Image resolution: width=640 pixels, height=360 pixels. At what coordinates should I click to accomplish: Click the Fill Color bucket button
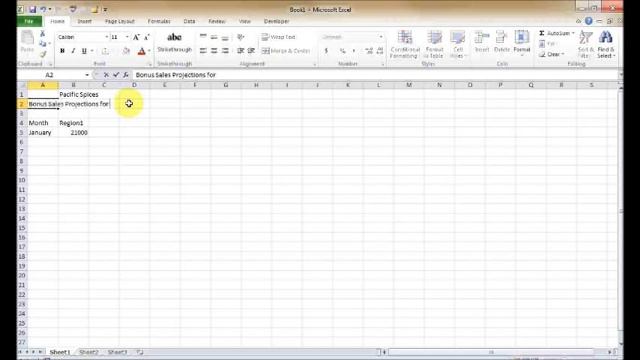click(126, 51)
